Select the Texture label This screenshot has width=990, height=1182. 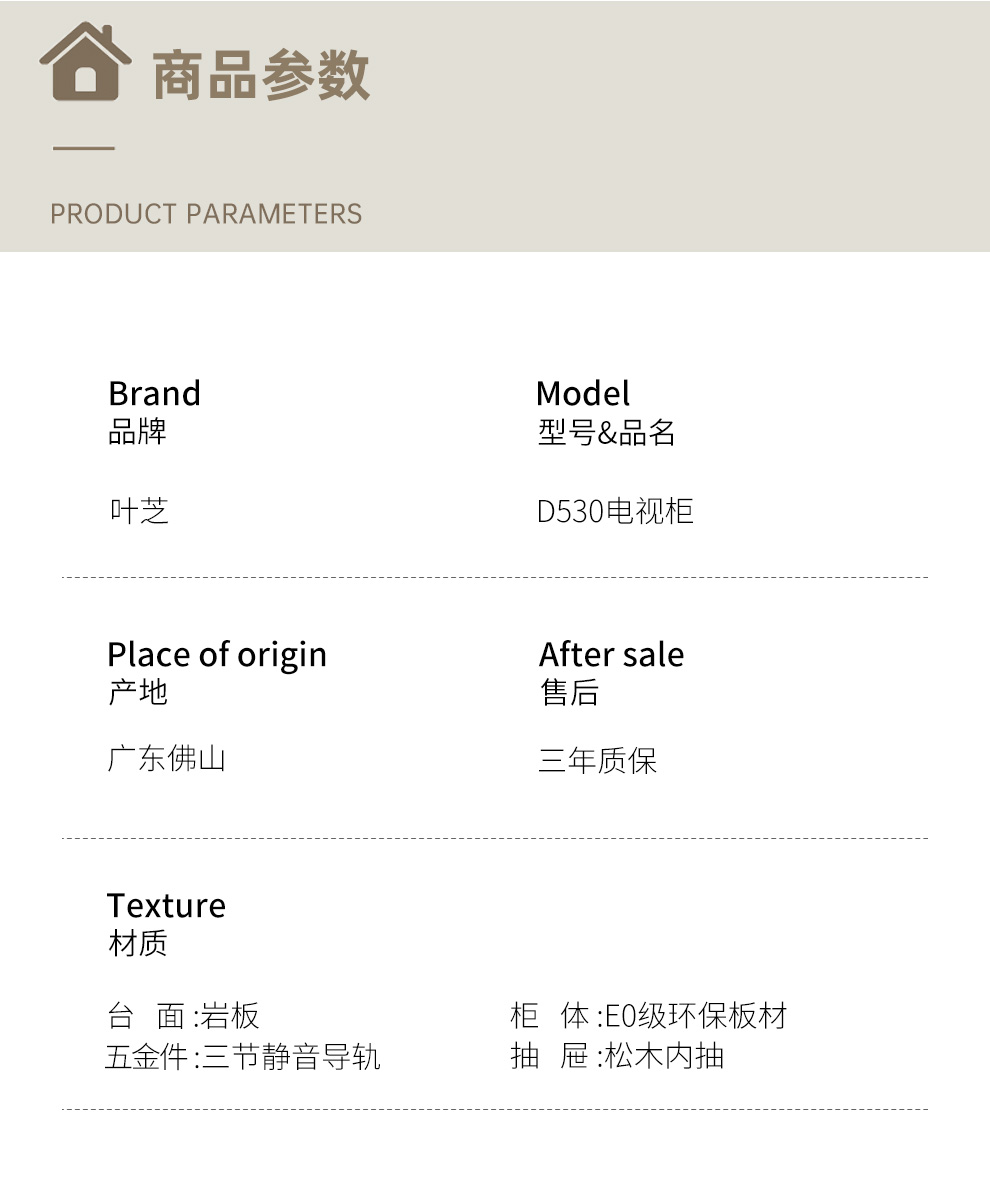[x=166, y=905]
